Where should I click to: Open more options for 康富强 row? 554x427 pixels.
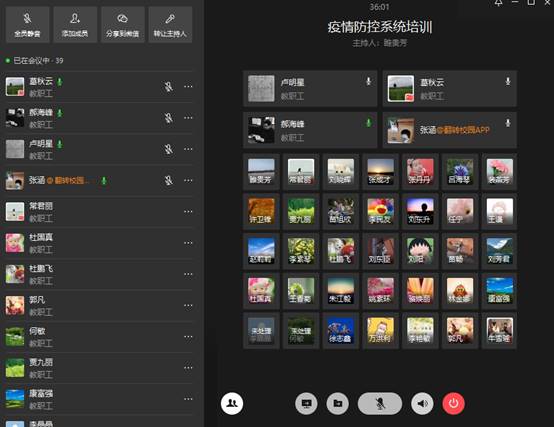[x=188, y=399]
